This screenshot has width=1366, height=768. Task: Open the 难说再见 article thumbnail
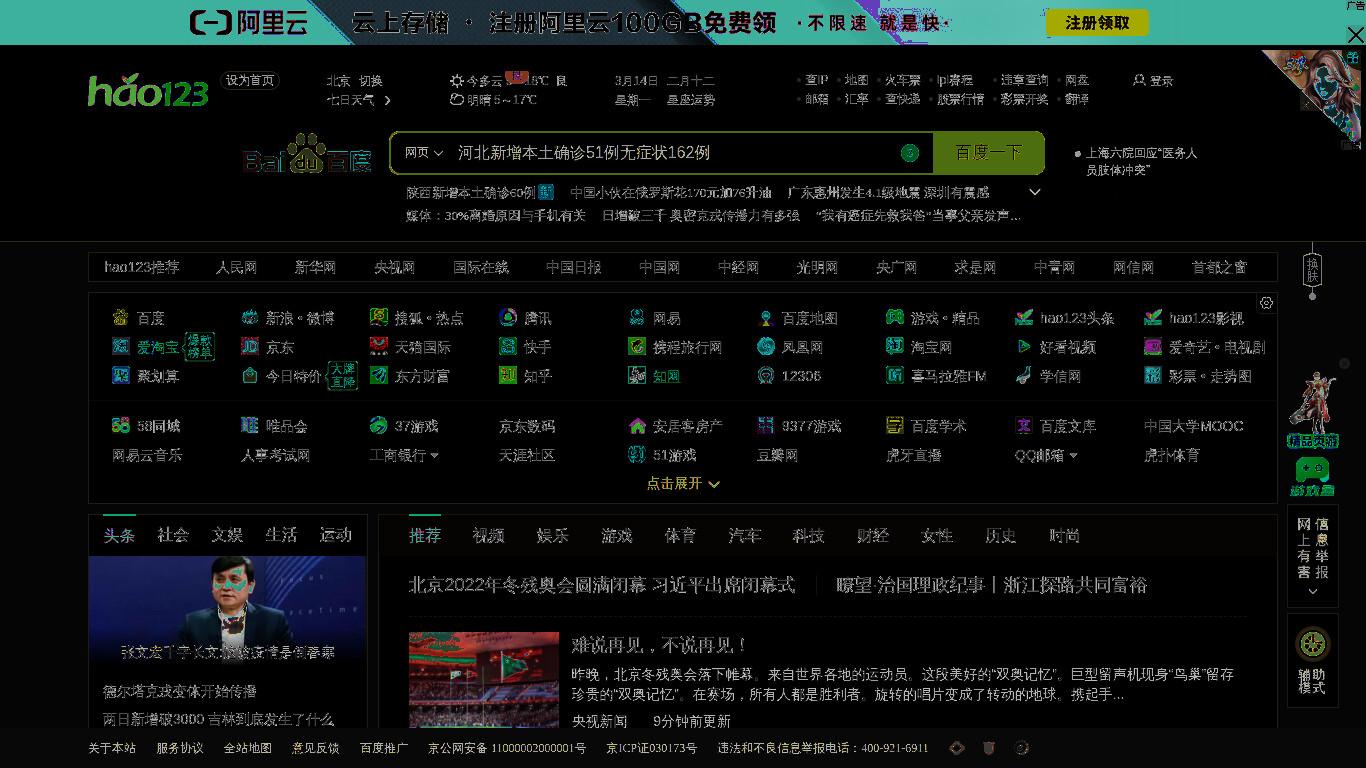pyautogui.click(x=483, y=680)
